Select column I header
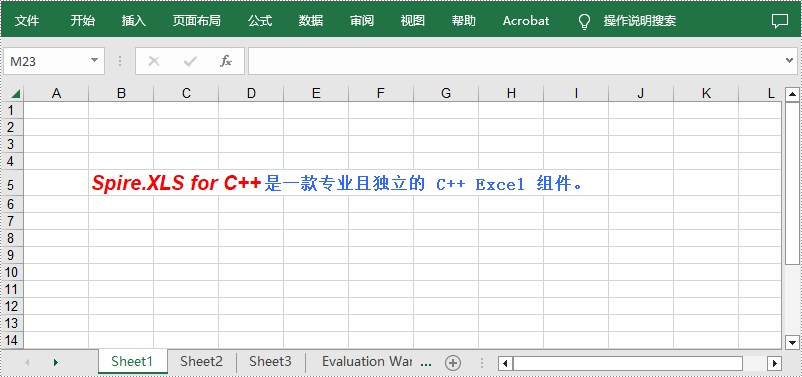802x377 pixels. (576, 93)
